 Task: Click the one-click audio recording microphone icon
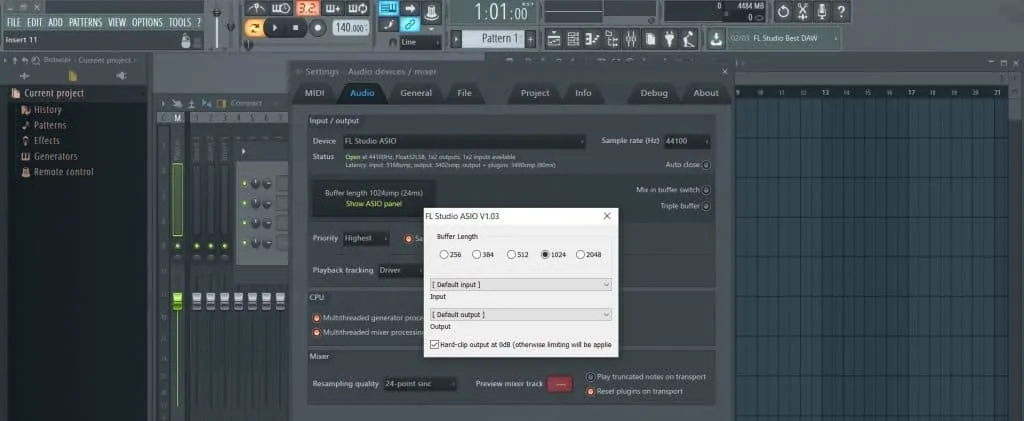click(x=822, y=12)
